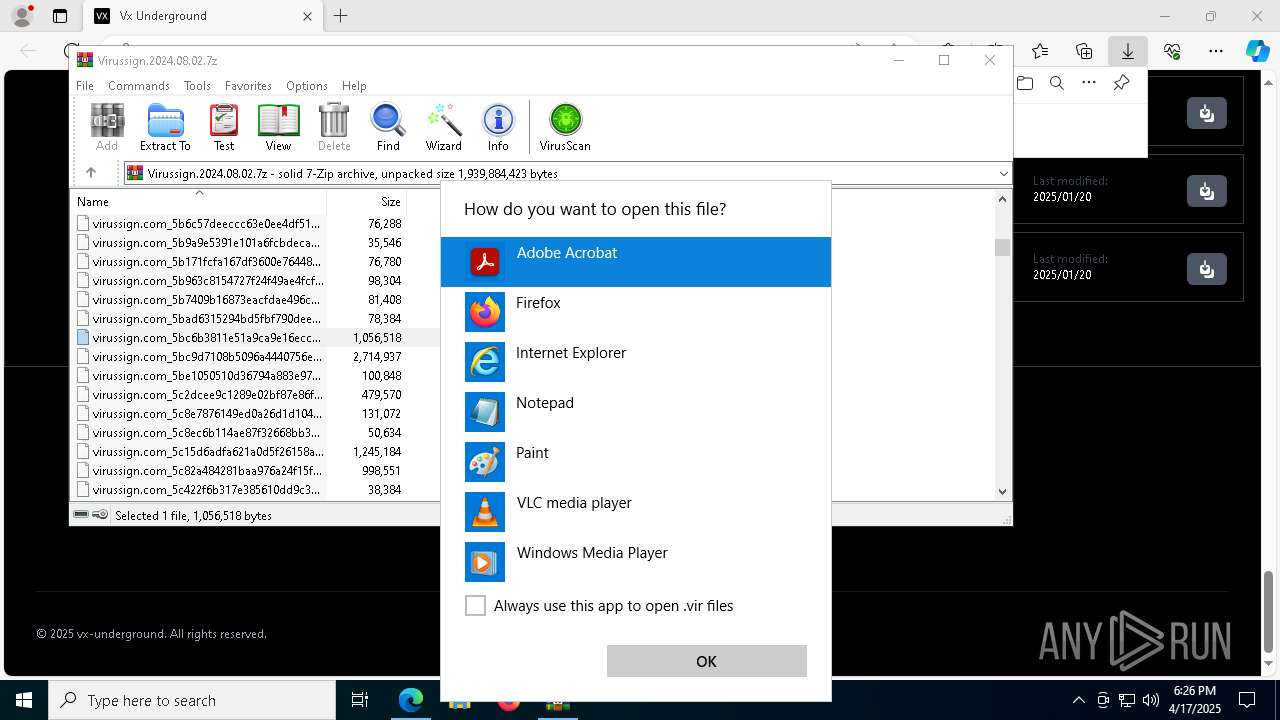
Task: Pin the downloads panel pin icon
Action: pos(1122,83)
